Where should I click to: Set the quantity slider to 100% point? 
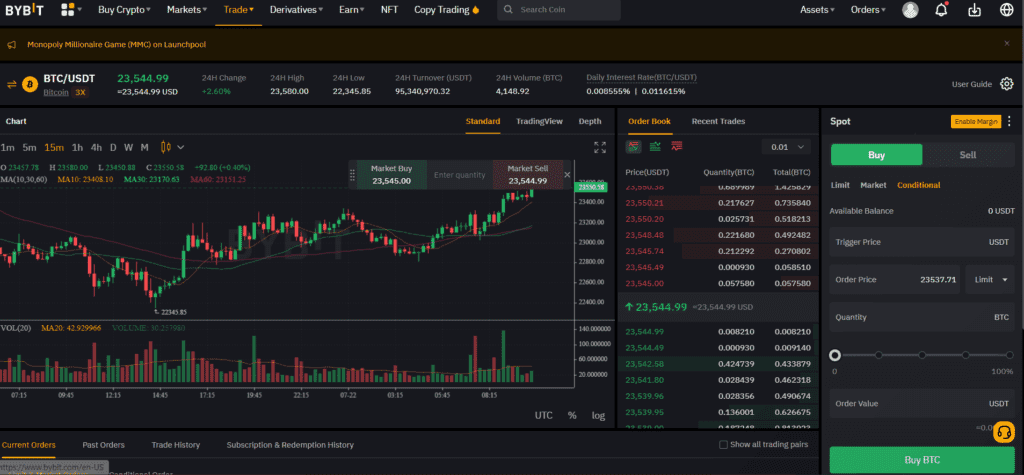click(x=1009, y=355)
